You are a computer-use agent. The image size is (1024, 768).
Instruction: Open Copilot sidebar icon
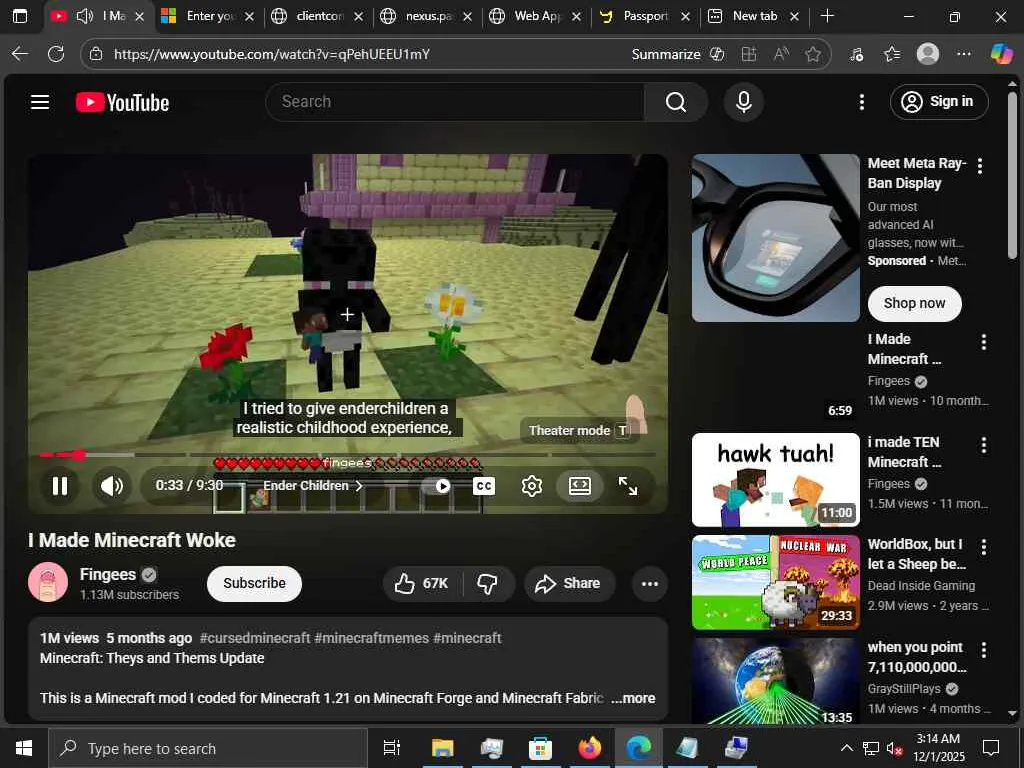[x=1000, y=54]
